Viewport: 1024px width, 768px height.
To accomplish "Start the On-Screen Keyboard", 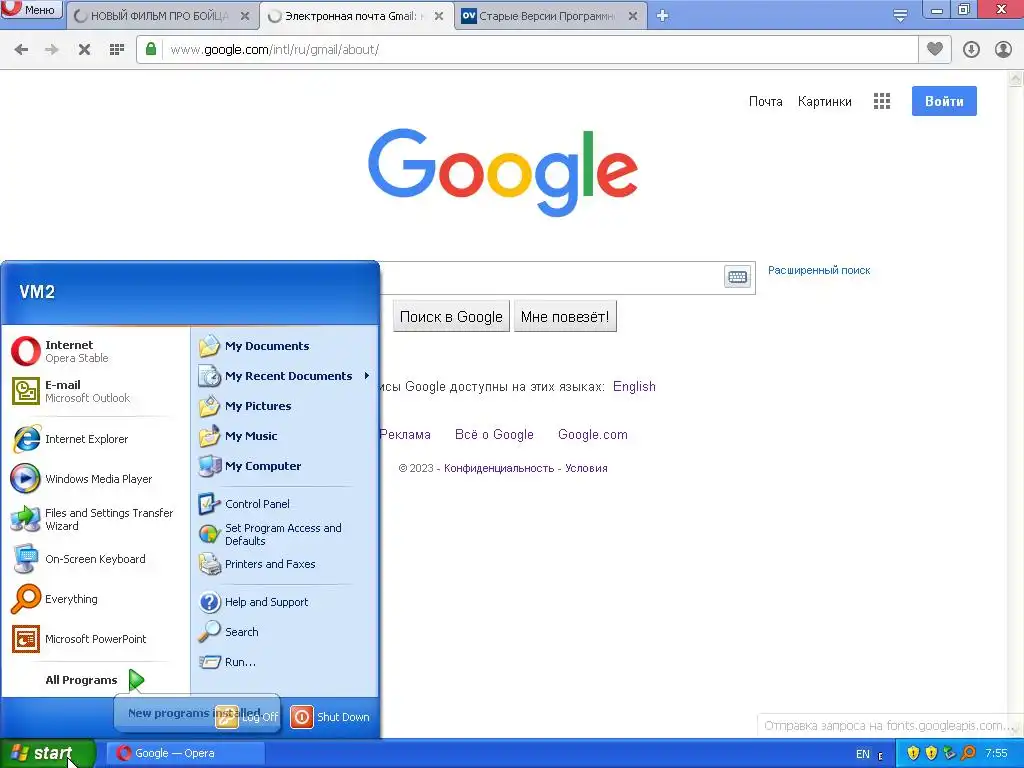I will pyautogui.click(x=95, y=559).
